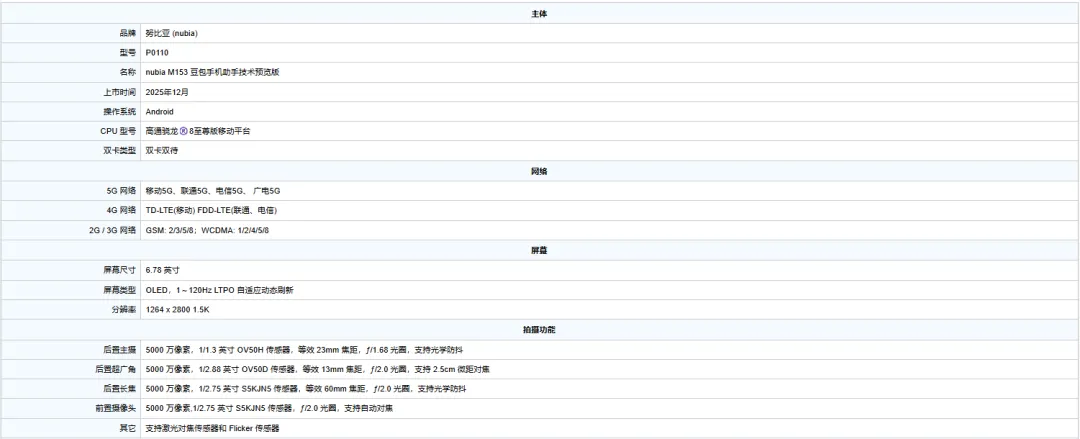Viewport: 1080px width, 439px height.
Task: Click the model value P0110
Action: [x=157, y=52]
